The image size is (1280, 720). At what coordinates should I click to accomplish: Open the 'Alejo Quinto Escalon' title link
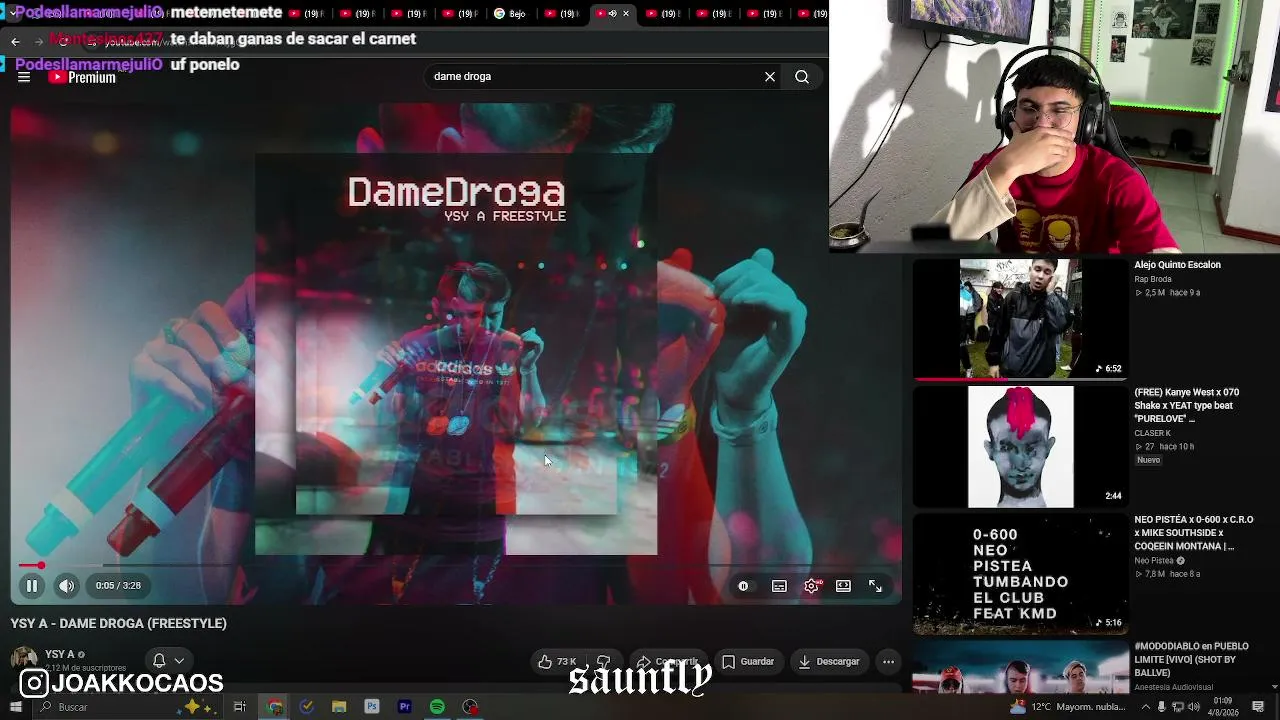click(1177, 265)
